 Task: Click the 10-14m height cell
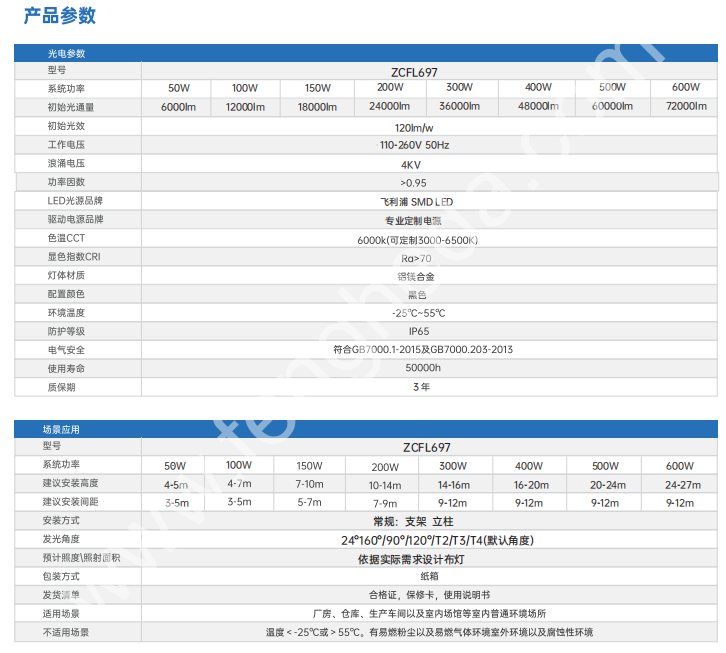385,486
